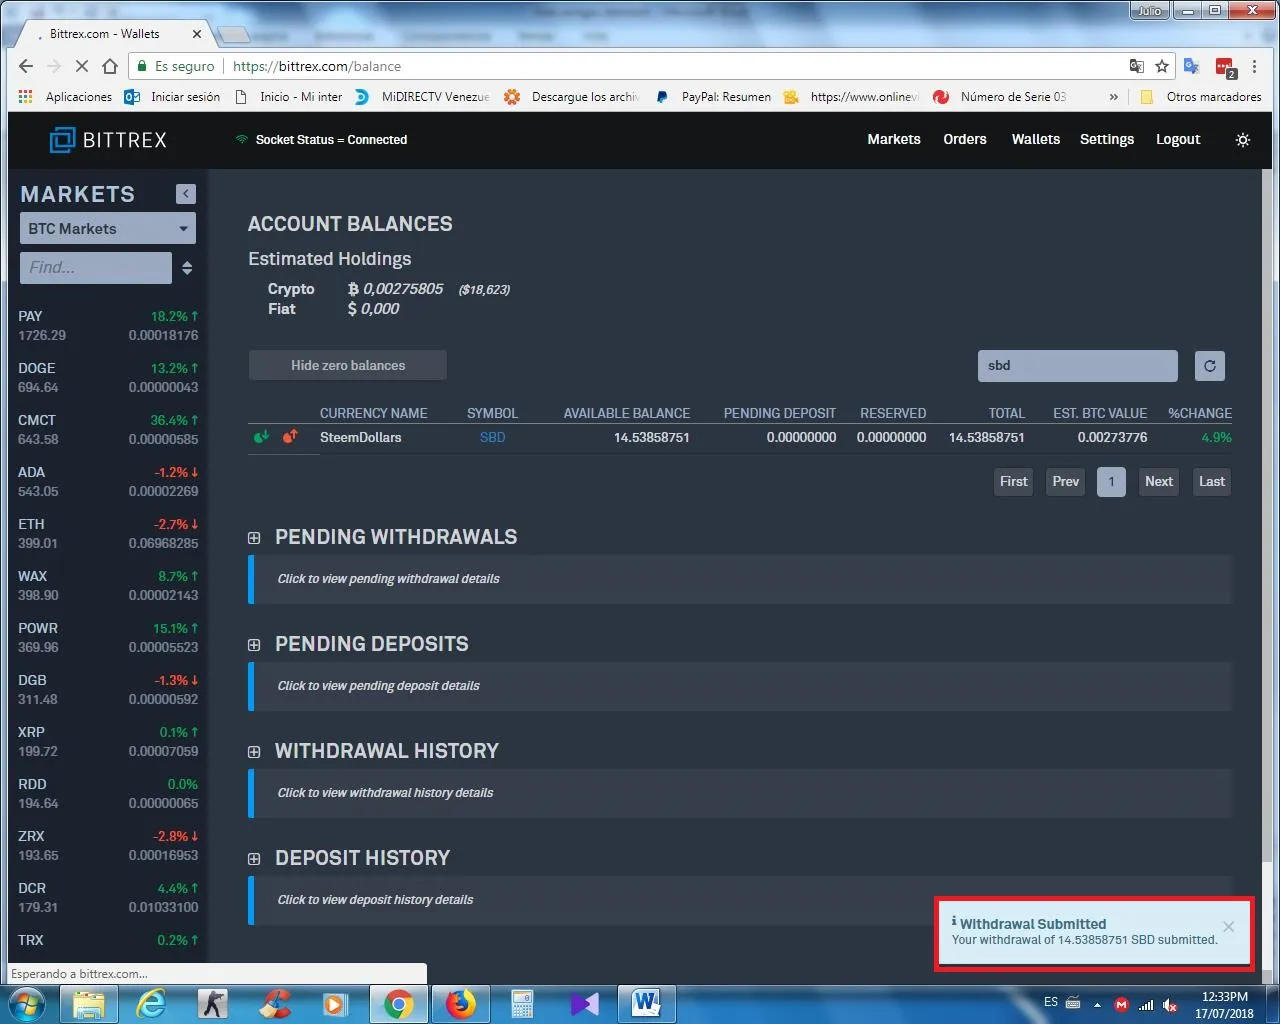Open the Otros marcadores bookmarks folder
Screen dimensions: 1280x1024
point(1201,97)
